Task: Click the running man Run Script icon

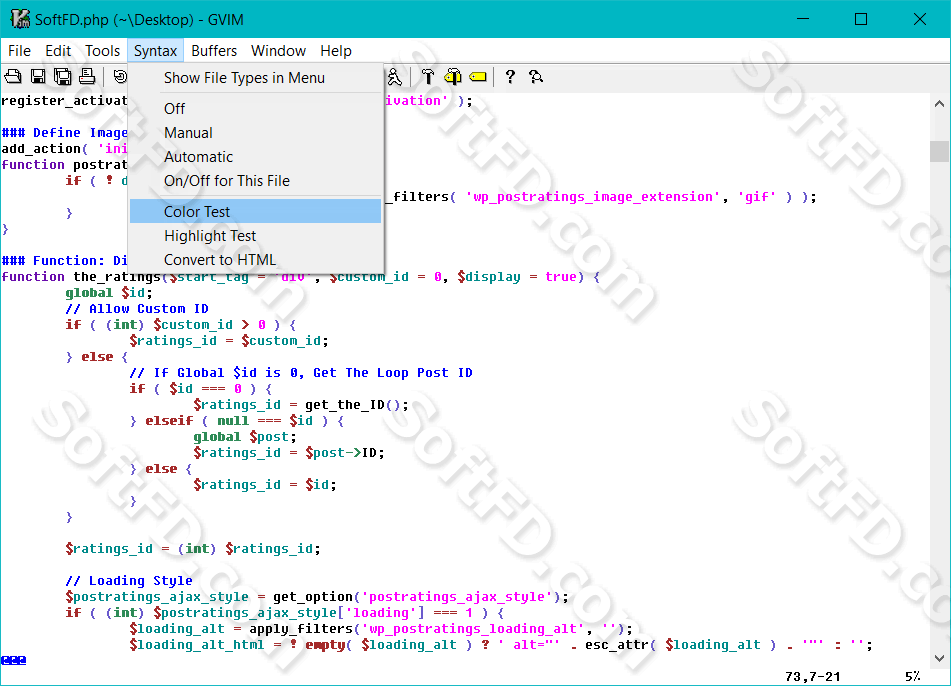Action: (x=394, y=76)
